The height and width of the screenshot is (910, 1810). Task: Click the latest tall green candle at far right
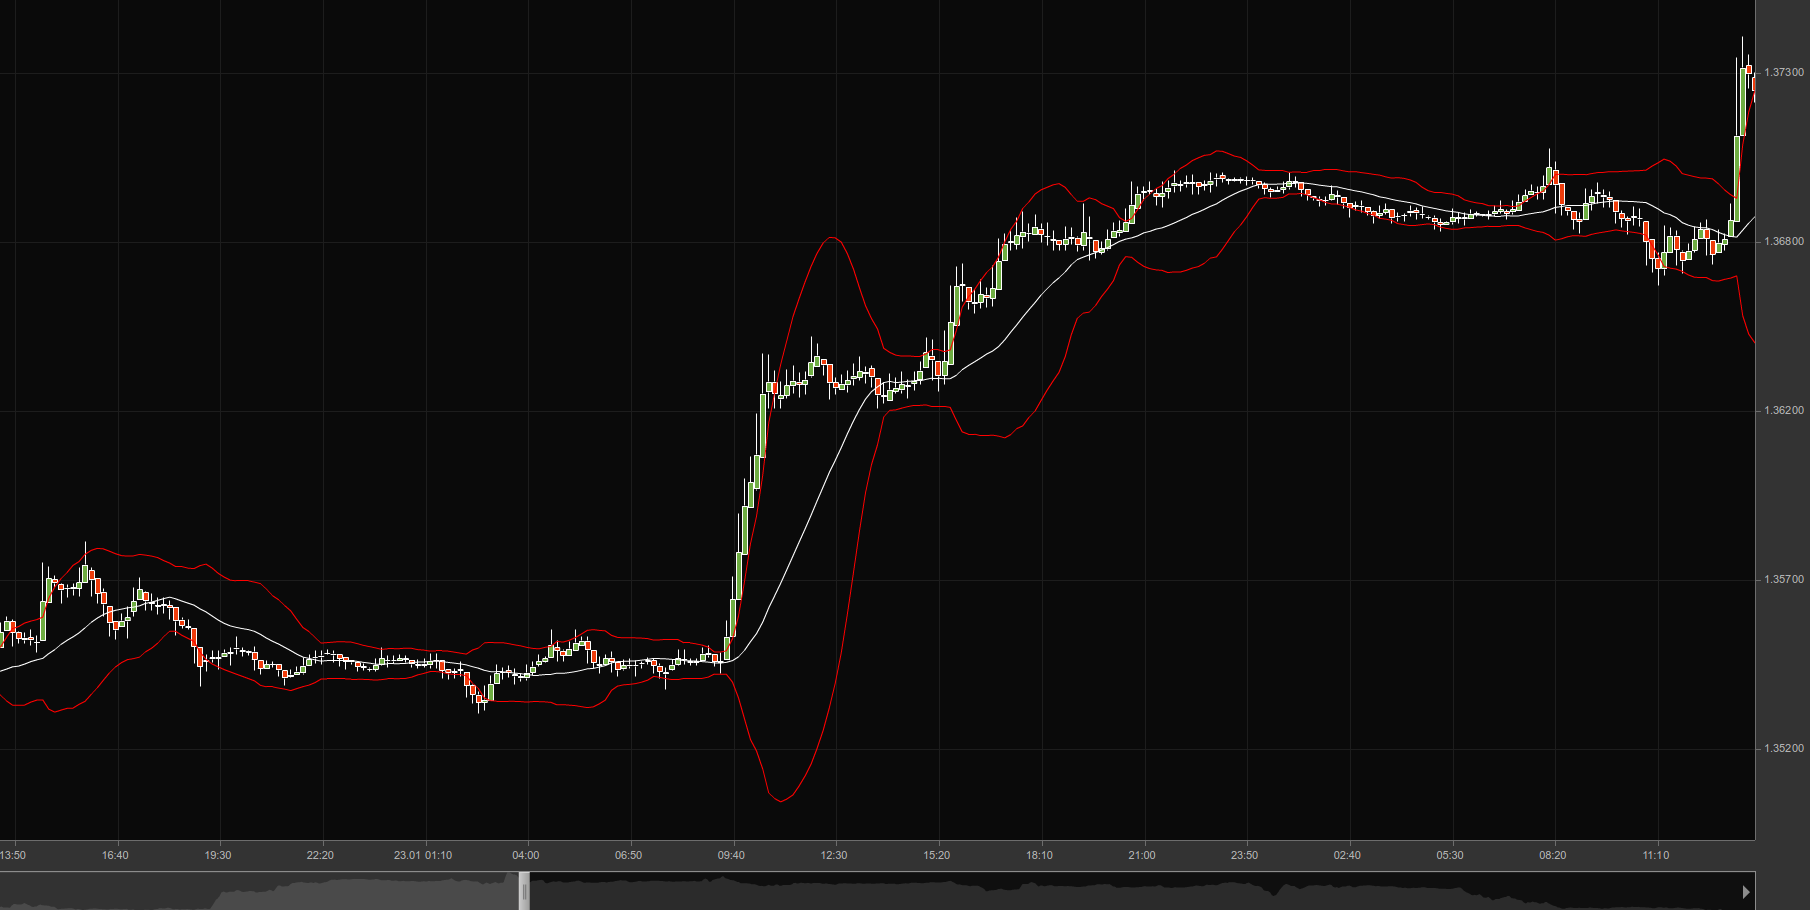coord(1741,100)
